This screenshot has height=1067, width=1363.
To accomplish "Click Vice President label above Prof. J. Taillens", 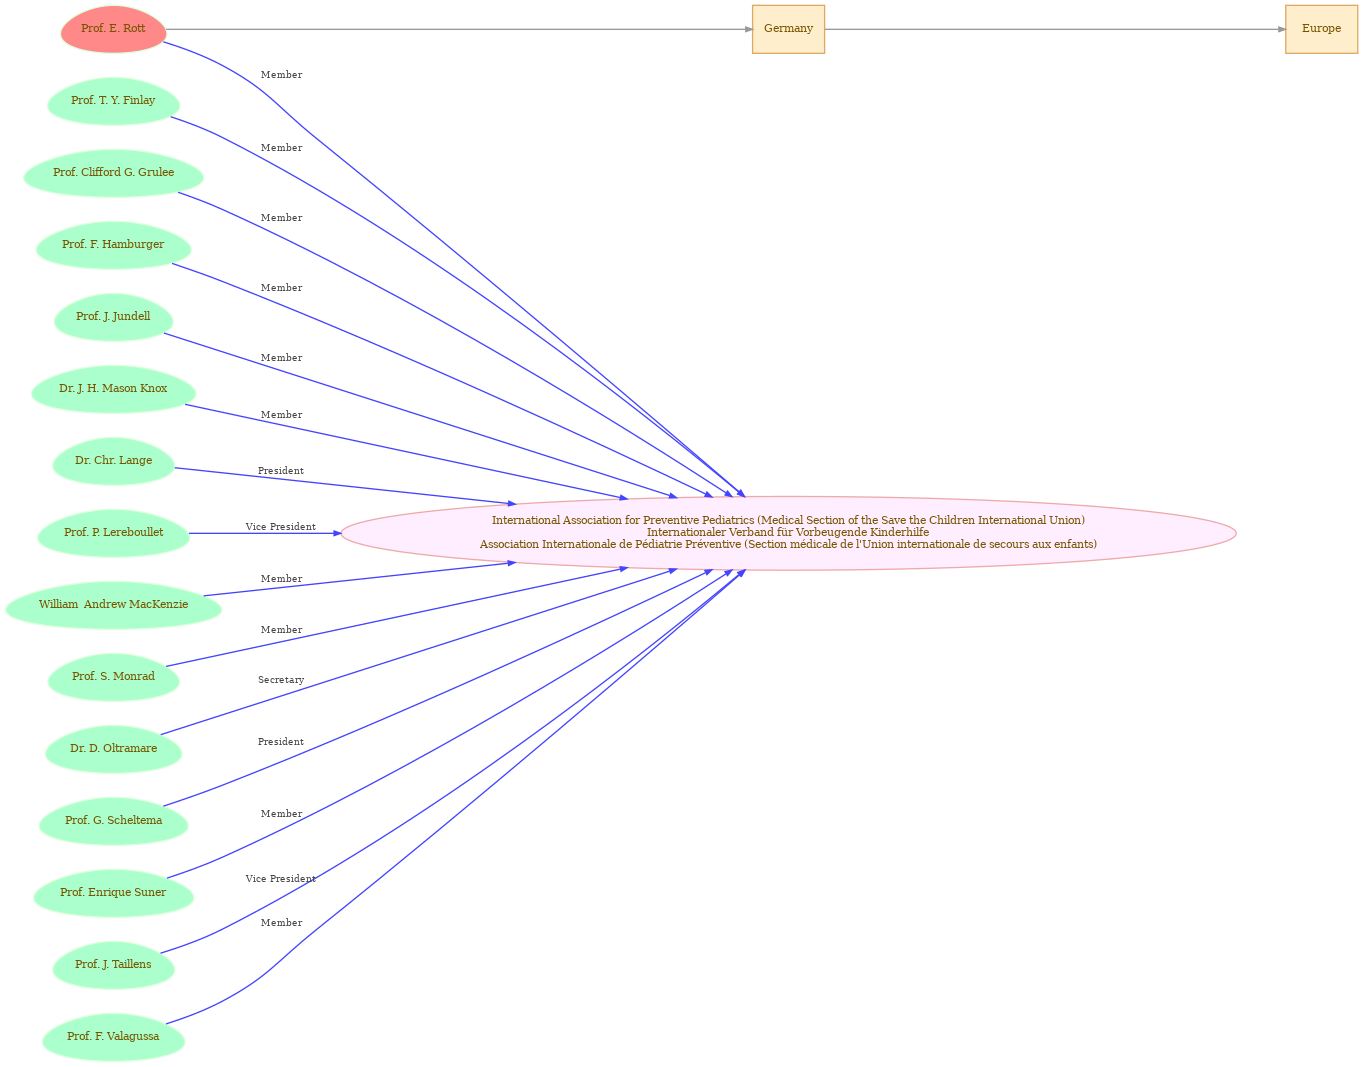I will click(x=281, y=879).
